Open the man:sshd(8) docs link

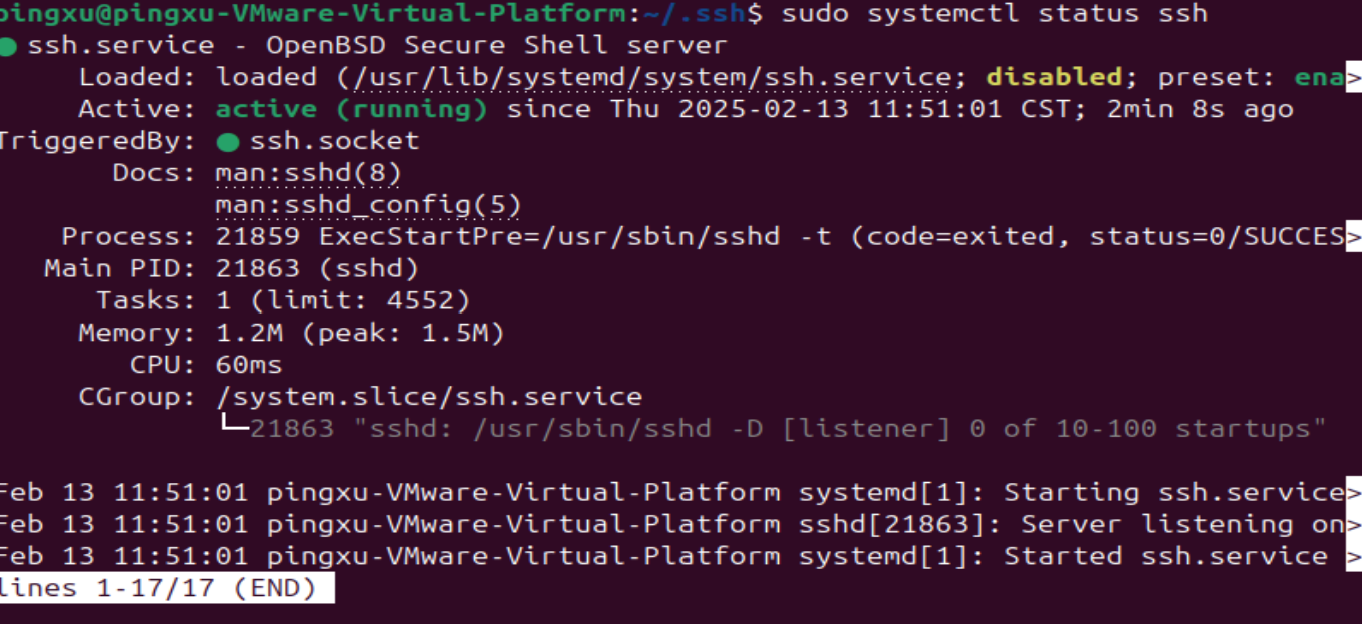click(308, 173)
